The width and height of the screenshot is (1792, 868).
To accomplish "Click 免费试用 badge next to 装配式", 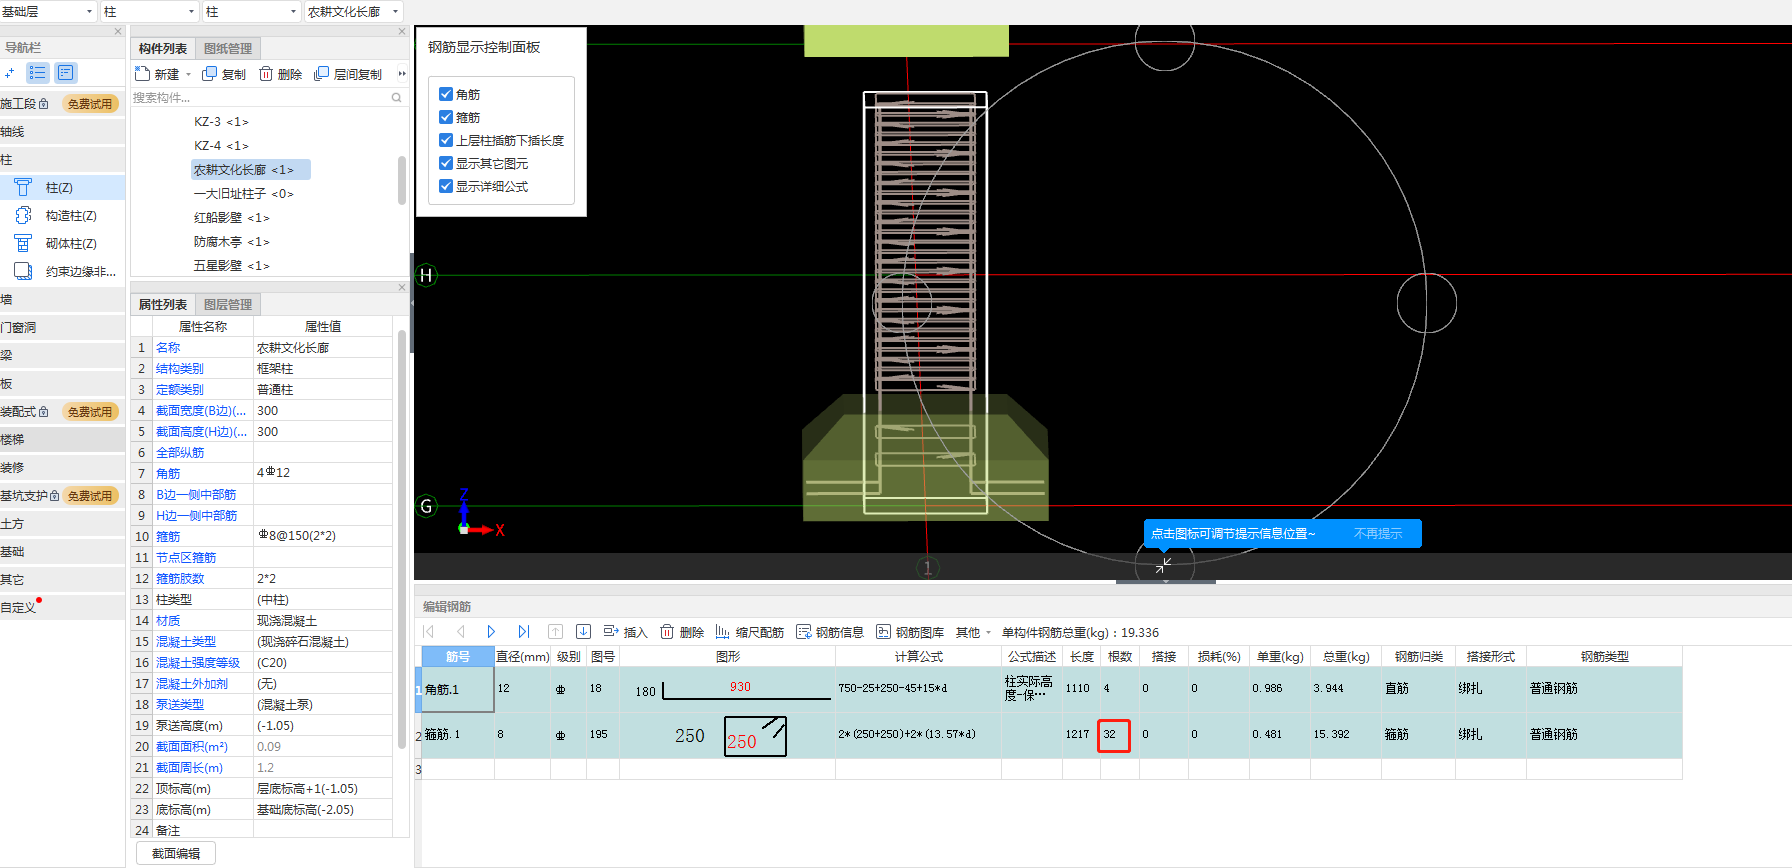I will pyautogui.click(x=90, y=412).
